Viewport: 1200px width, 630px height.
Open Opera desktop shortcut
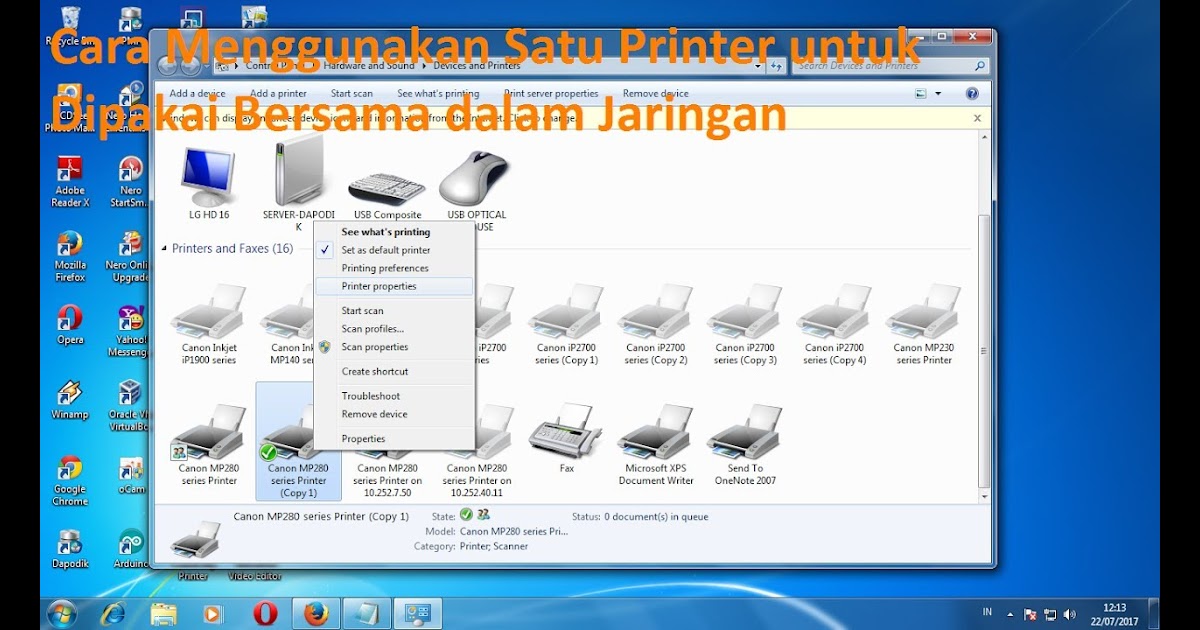pyautogui.click(x=70, y=325)
